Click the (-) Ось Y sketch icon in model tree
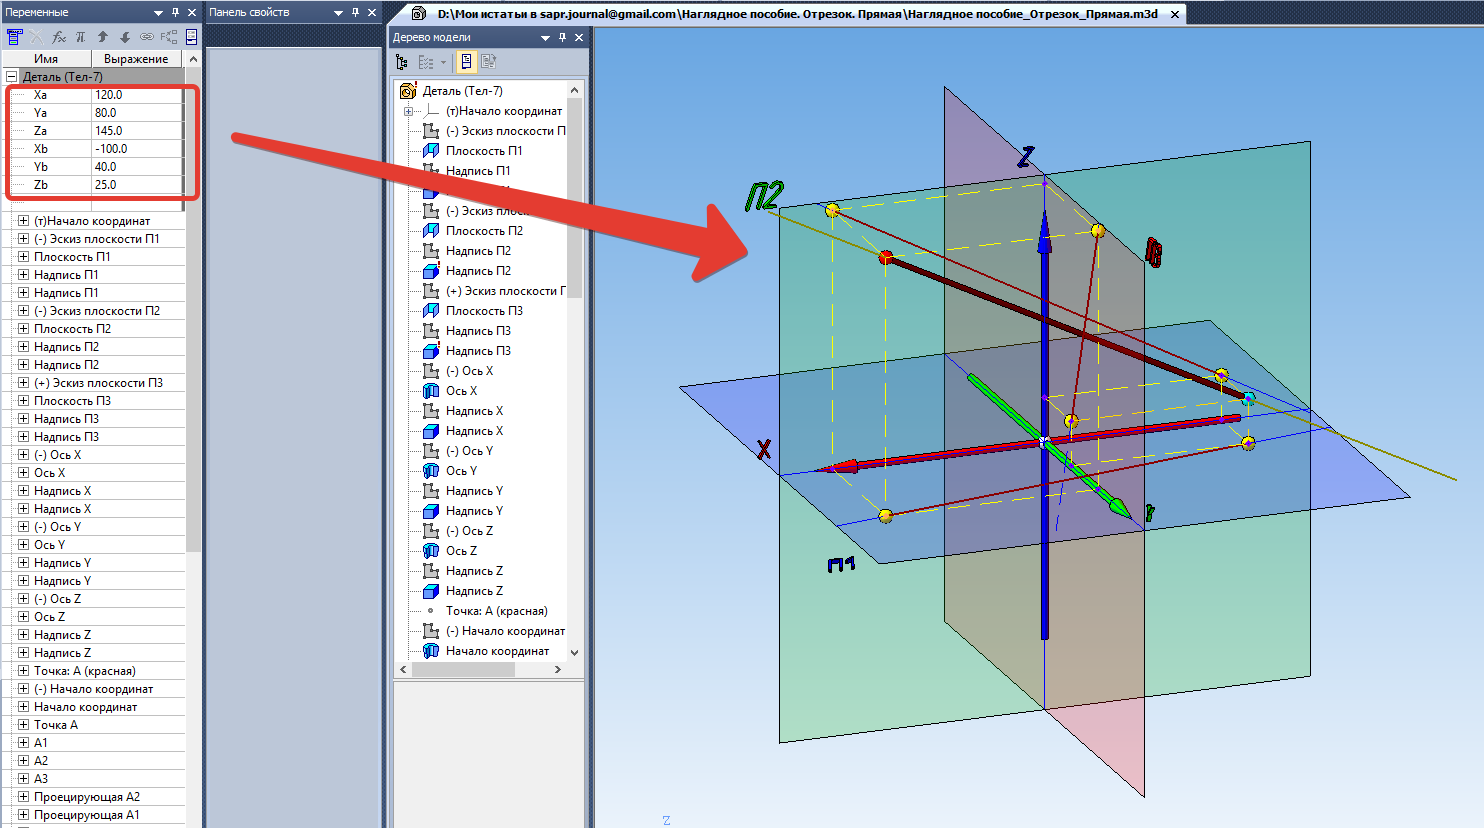Screen dimensions: 1484x828 coord(431,451)
